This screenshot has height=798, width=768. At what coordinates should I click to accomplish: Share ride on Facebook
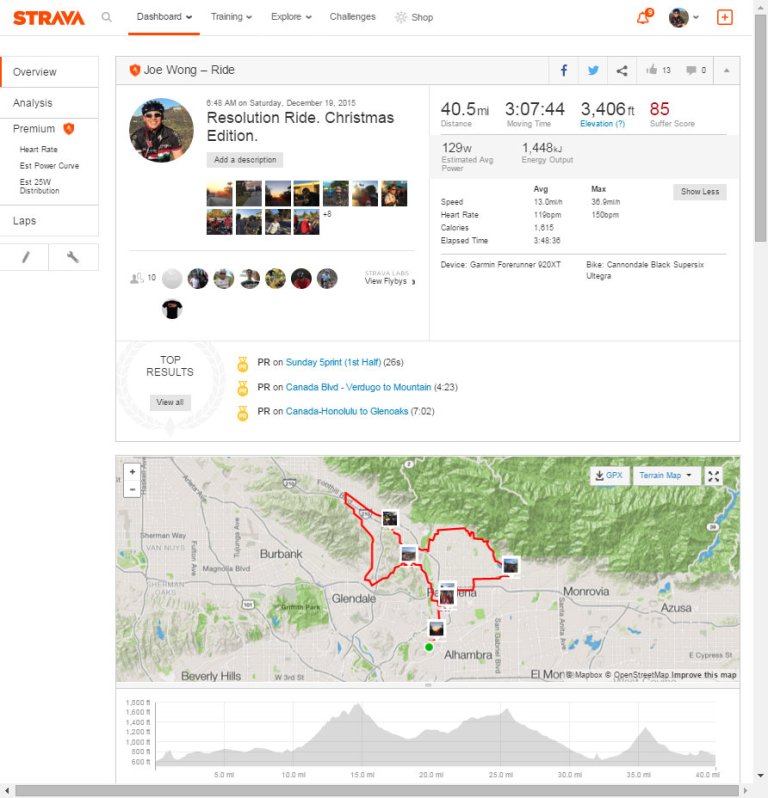(564, 71)
